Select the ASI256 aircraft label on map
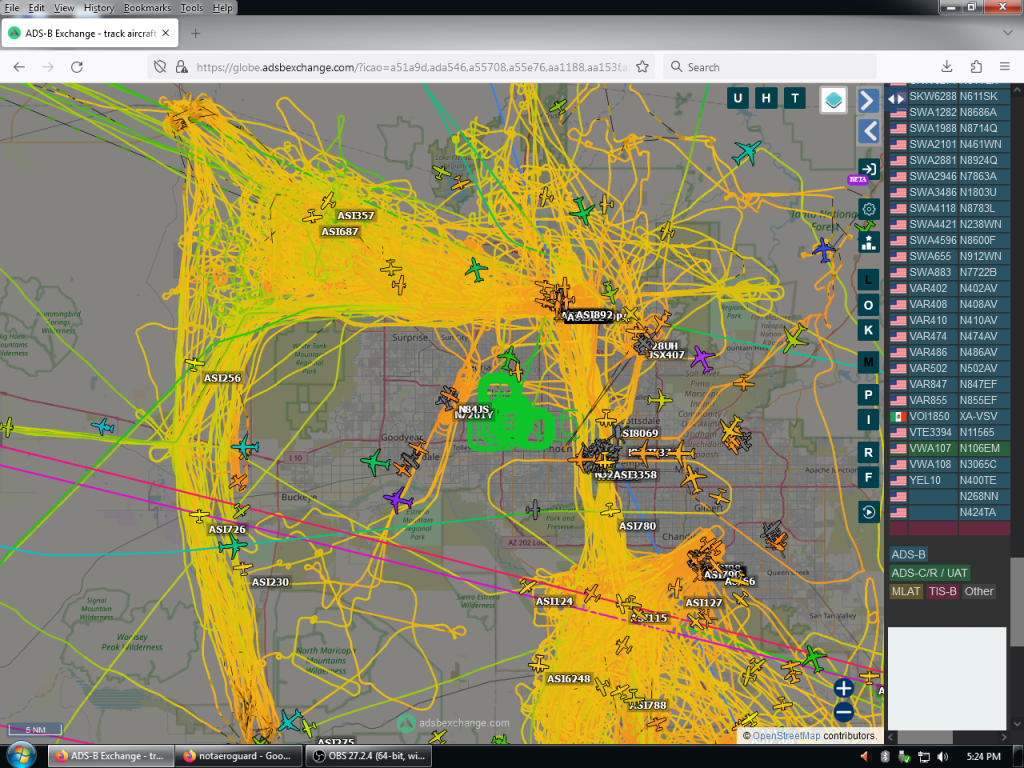The width and height of the screenshot is (1024, 768). pos(222,378)
